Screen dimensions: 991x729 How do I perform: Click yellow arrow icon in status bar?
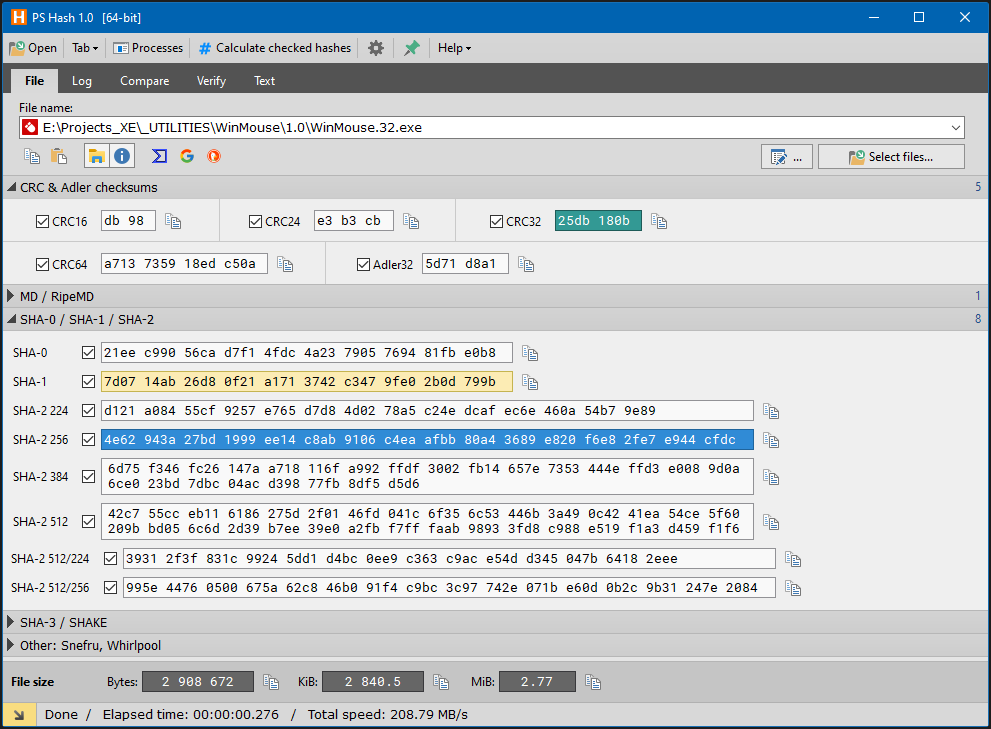point(19,715)
